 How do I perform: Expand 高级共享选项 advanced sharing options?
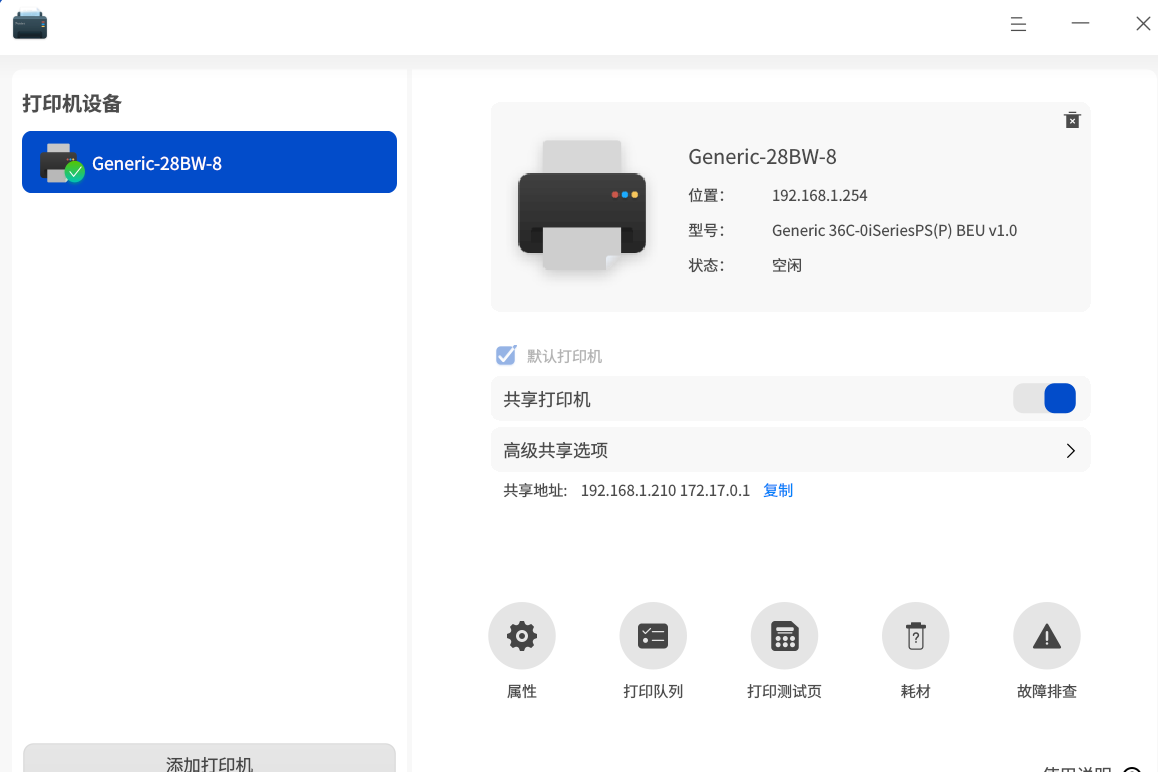click(790, 450)
